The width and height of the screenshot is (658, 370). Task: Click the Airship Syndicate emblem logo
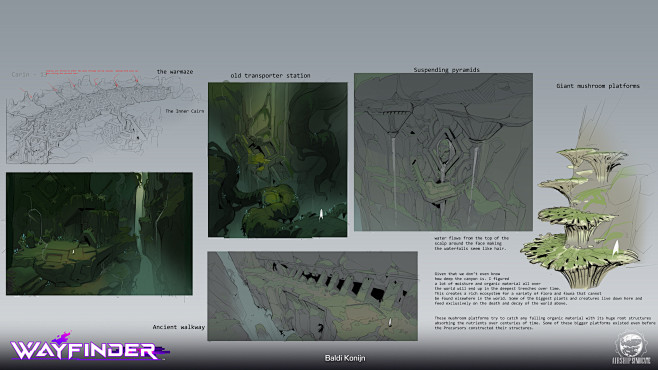(630, 348)
